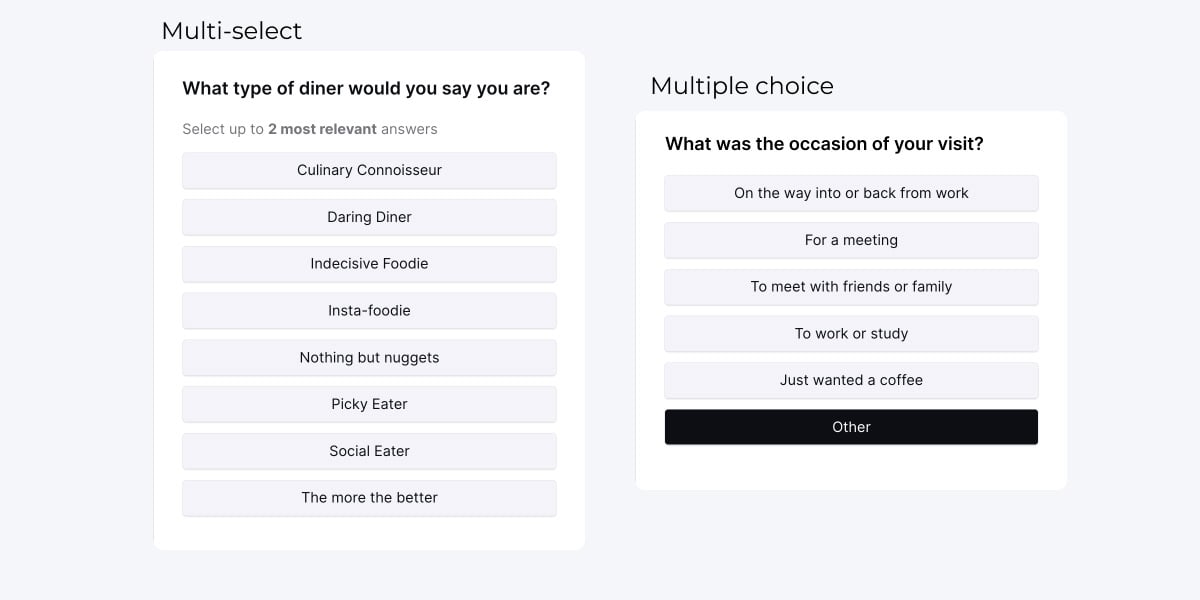Click the Select up to 2 answers hint
Screen dimensions: 1200x600
click(310, 129)
